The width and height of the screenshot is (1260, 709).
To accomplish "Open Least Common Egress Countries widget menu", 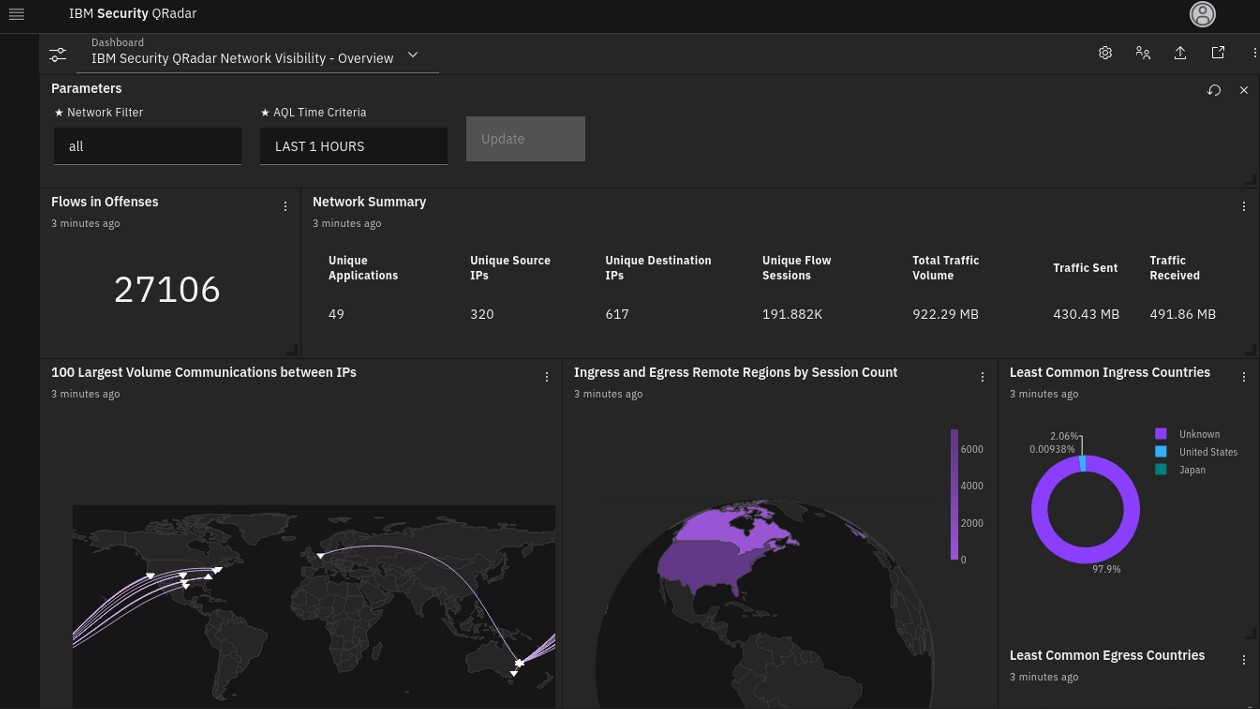I will 1244,660.
